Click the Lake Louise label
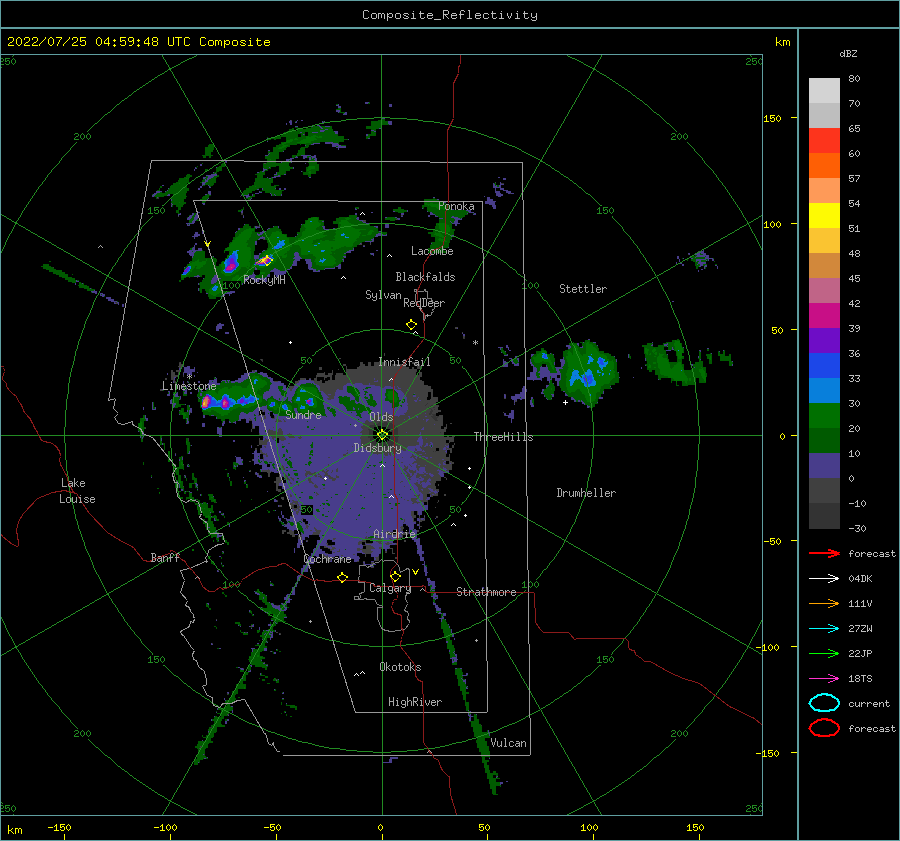Viewport: 900px width, 841px height. pos(77,491)
